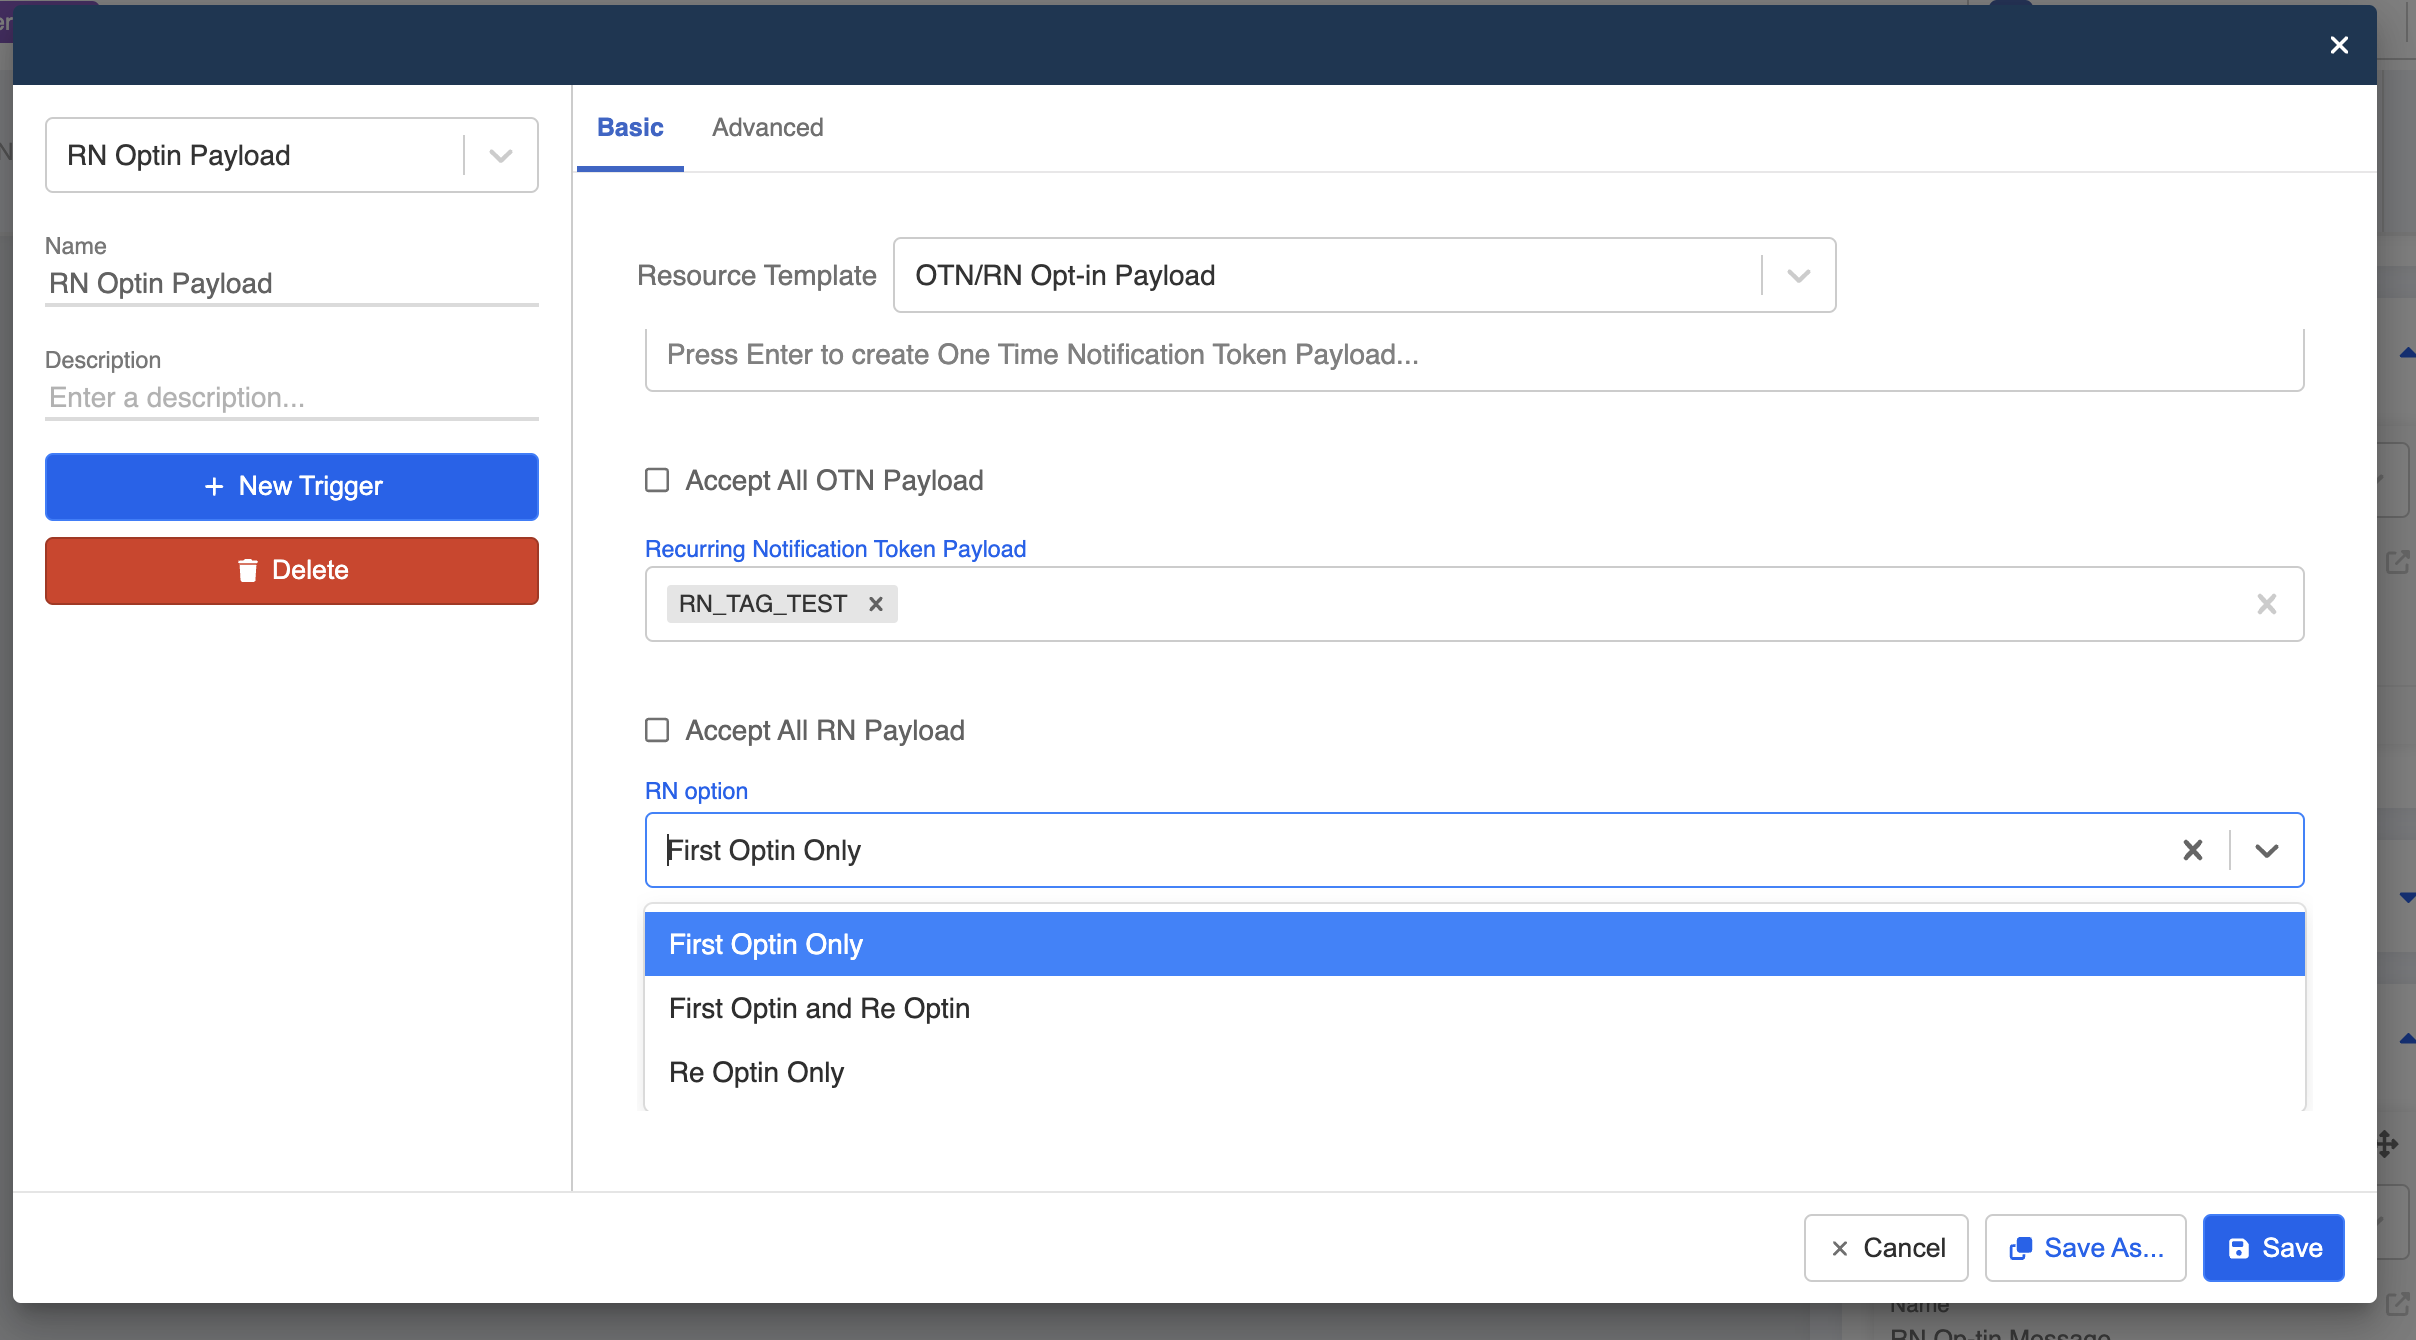
Task: Collapse the RN option dropdown chevron
Action: (x=2266, y=850)
